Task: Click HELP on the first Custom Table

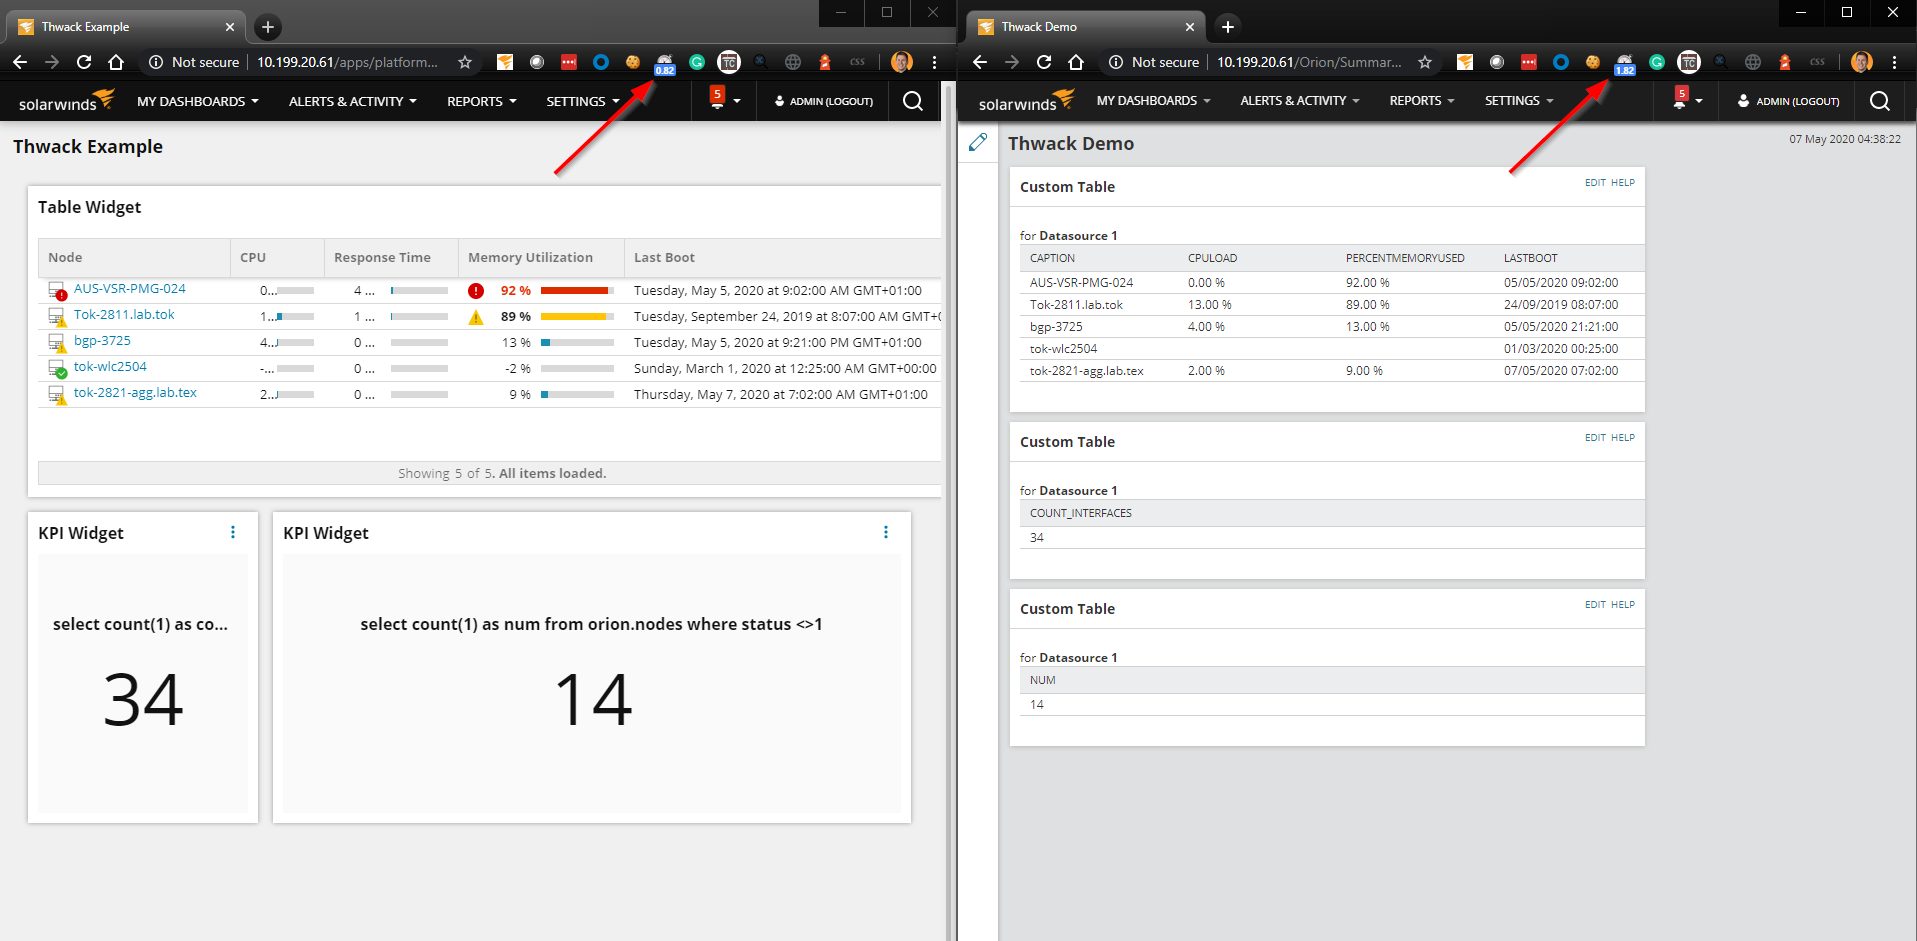Action: (1623, 183)
